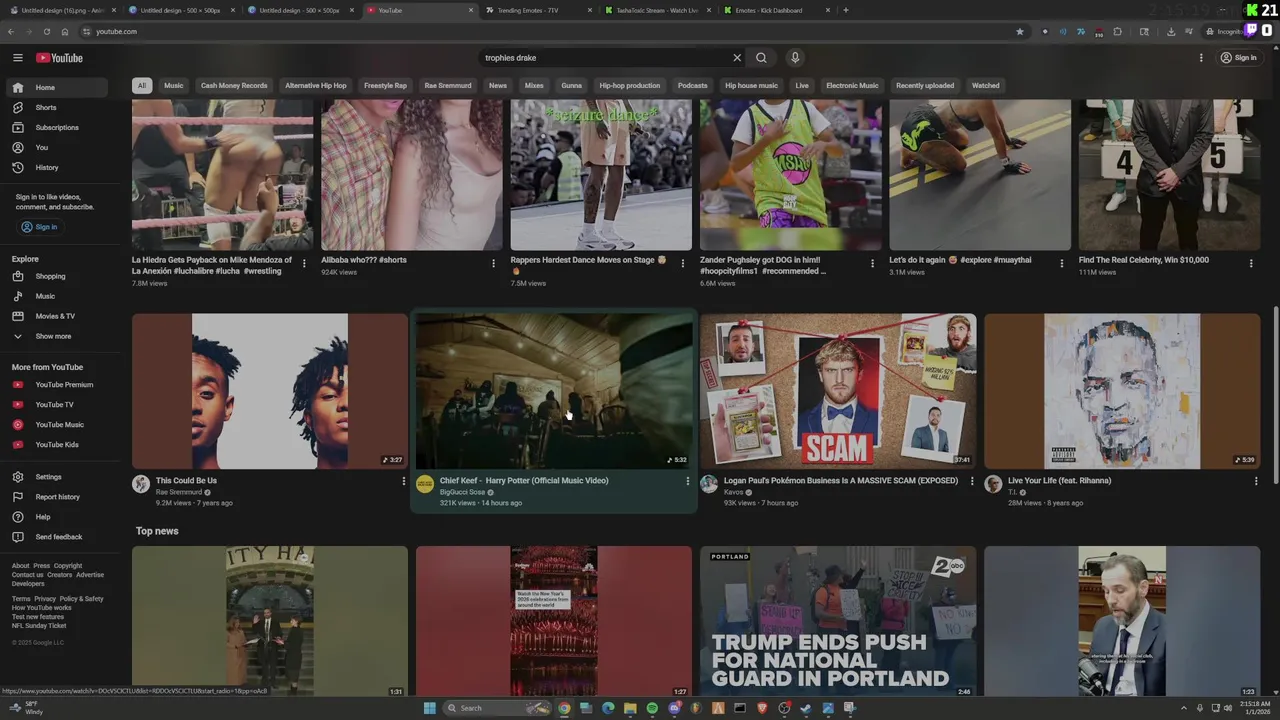
Task: Open options for Rappers Hardest Dance Moves short
Action: [683, 263]
